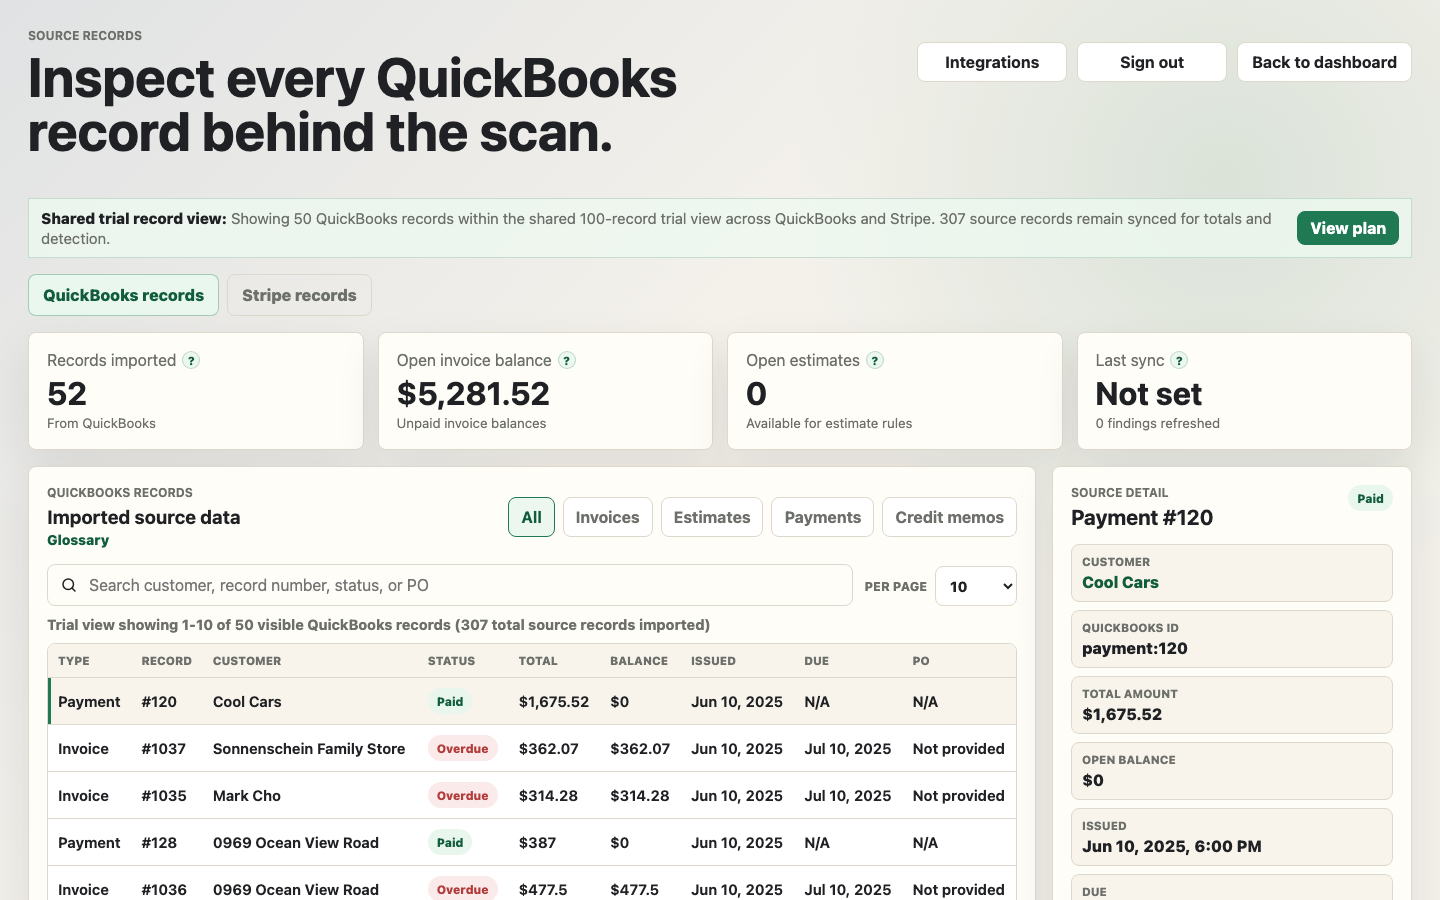Click the $1,675.52 total amount in Source detail
1440x900 pixels.
click(x=1122, y=714)
